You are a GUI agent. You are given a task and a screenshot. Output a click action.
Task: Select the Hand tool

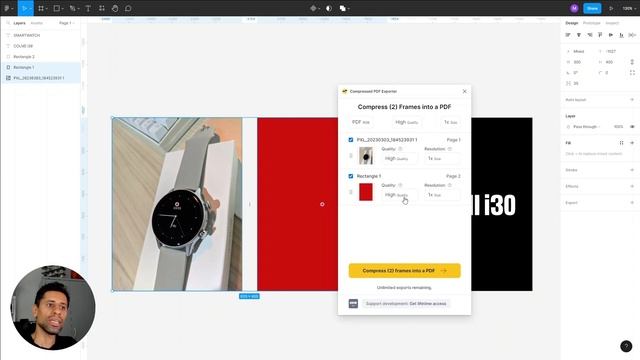pyautogui.click(x=115, y=8)
